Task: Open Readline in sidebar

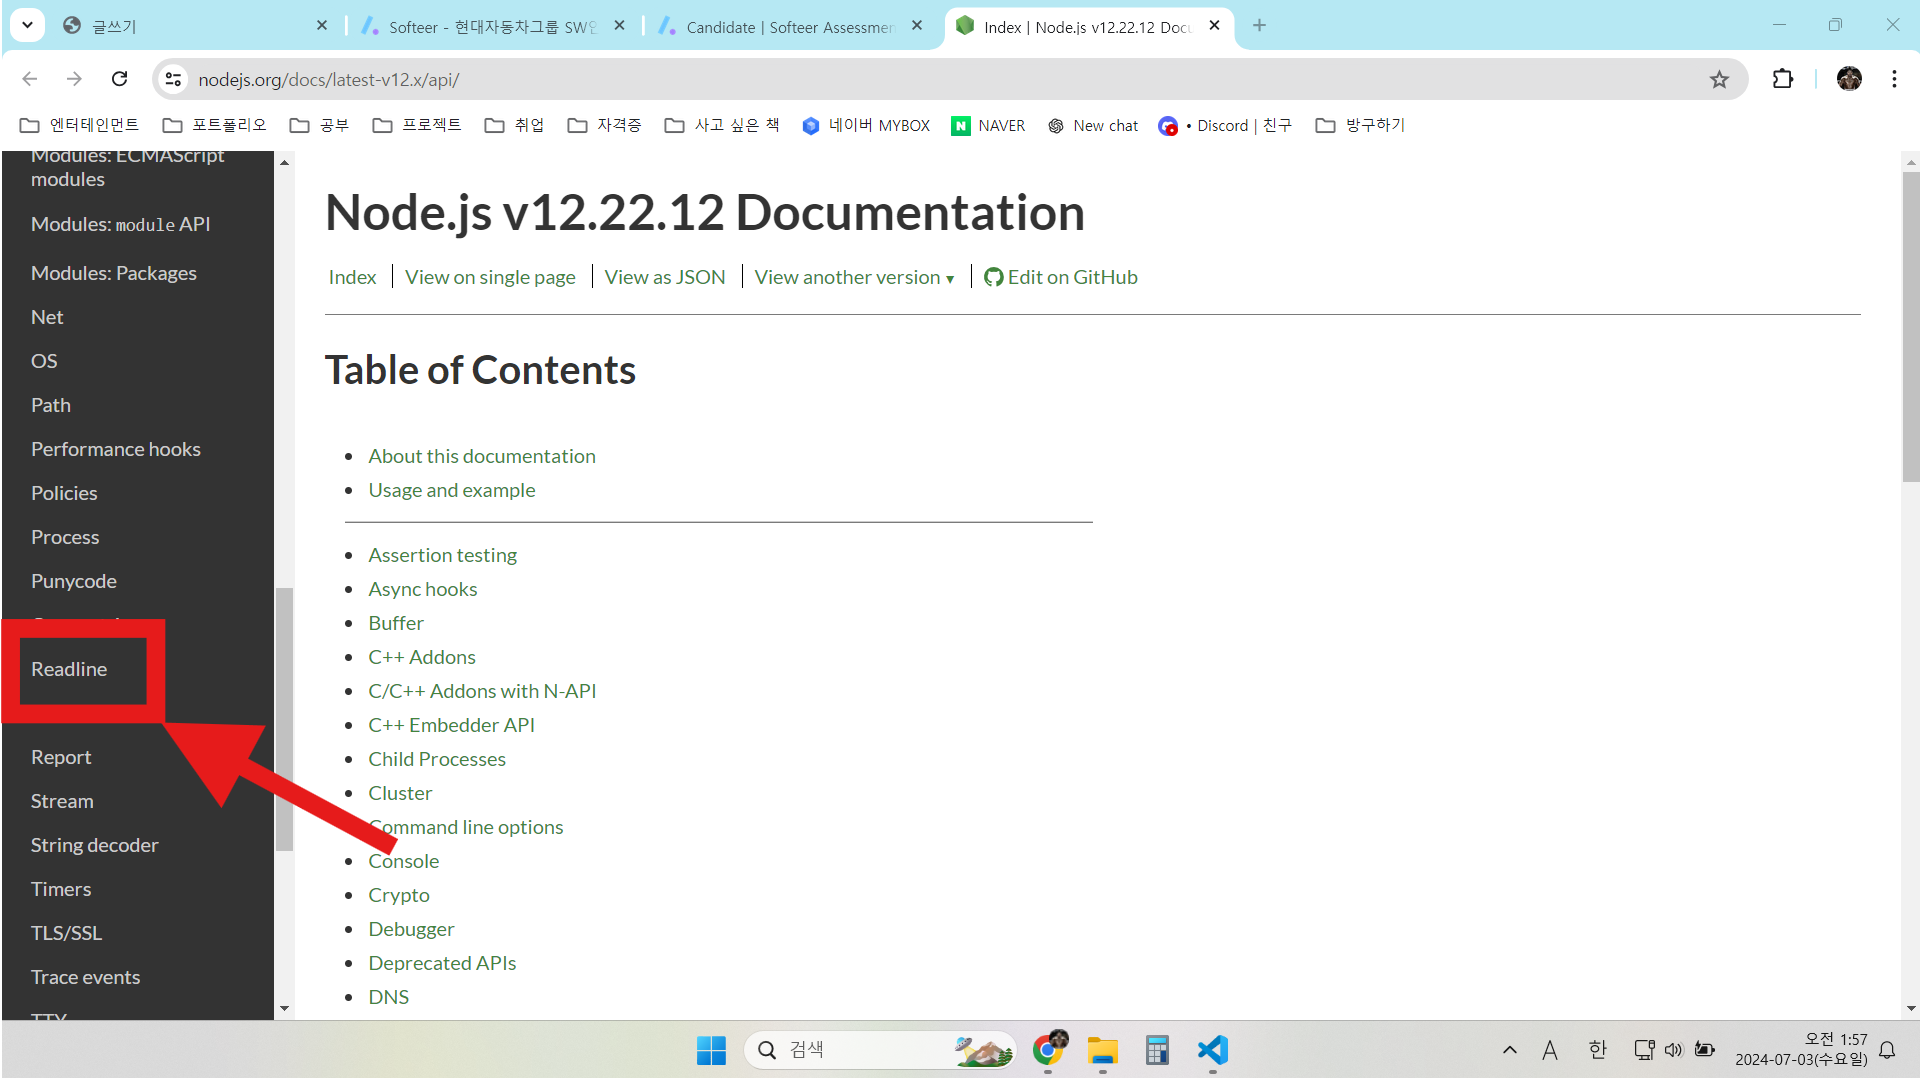Action: pyautogui.click(x=69, y=669)
